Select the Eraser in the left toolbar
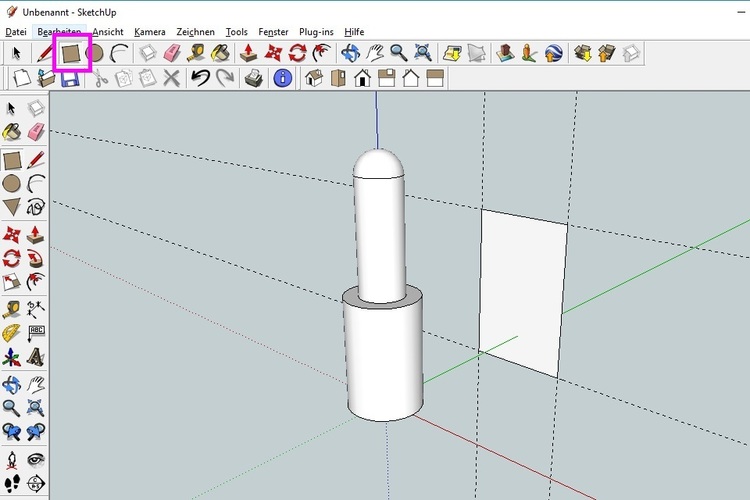Image resolution: width=750 pixels, height=500 pixels. (x=36, y=131)
